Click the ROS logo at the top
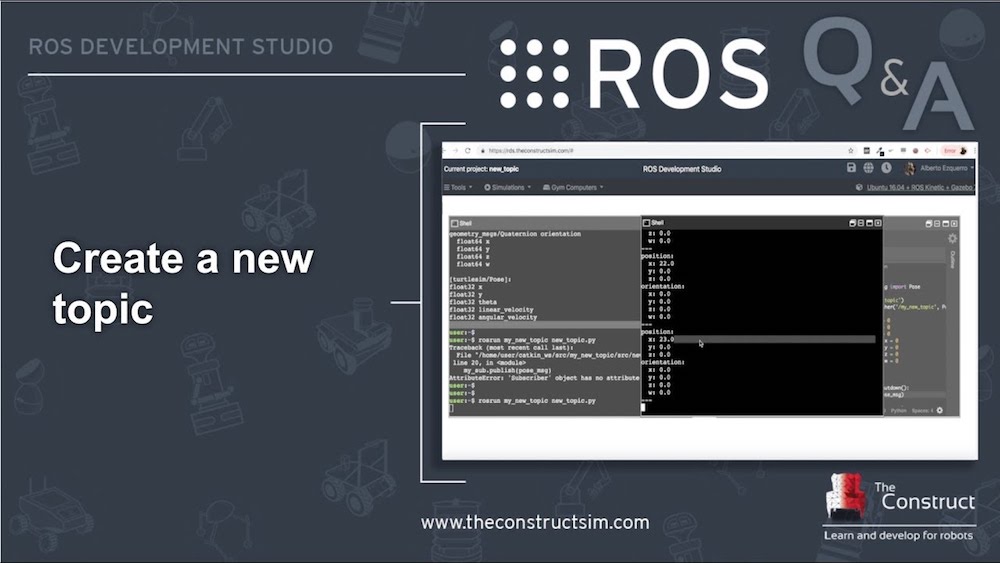 634,73
